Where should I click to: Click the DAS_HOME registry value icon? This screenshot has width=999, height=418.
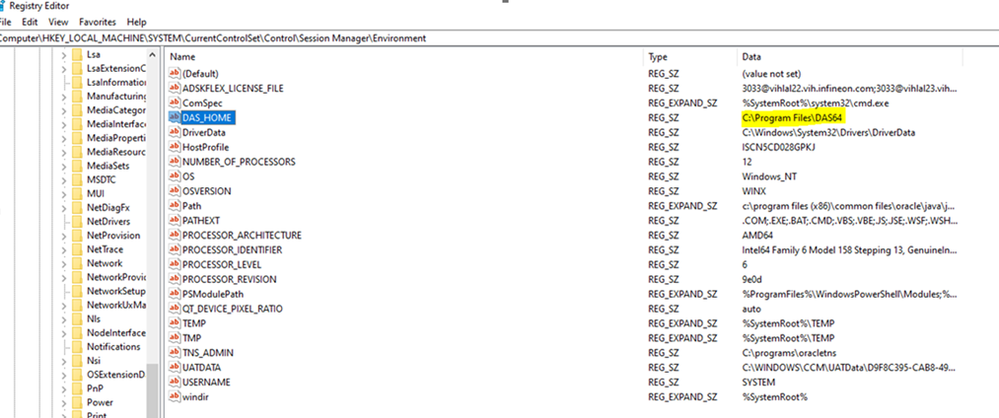(174, 117)
